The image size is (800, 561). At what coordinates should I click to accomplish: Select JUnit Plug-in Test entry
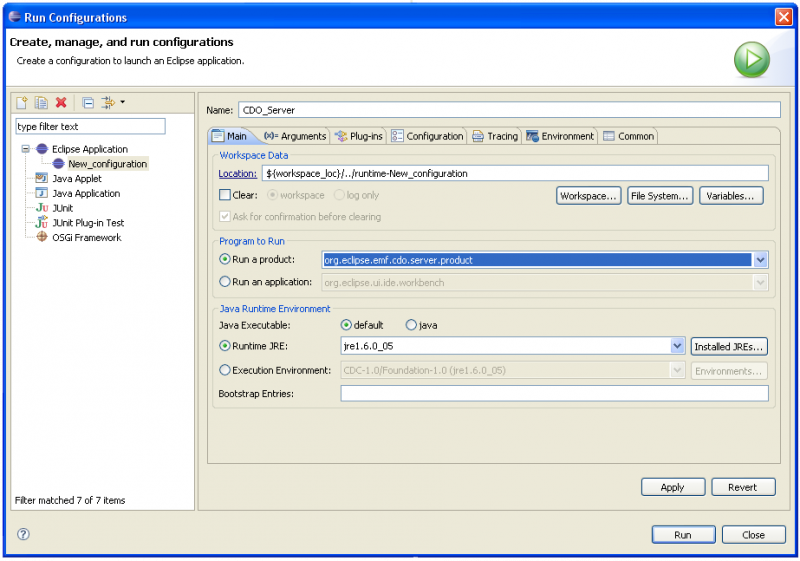[88, 223]
